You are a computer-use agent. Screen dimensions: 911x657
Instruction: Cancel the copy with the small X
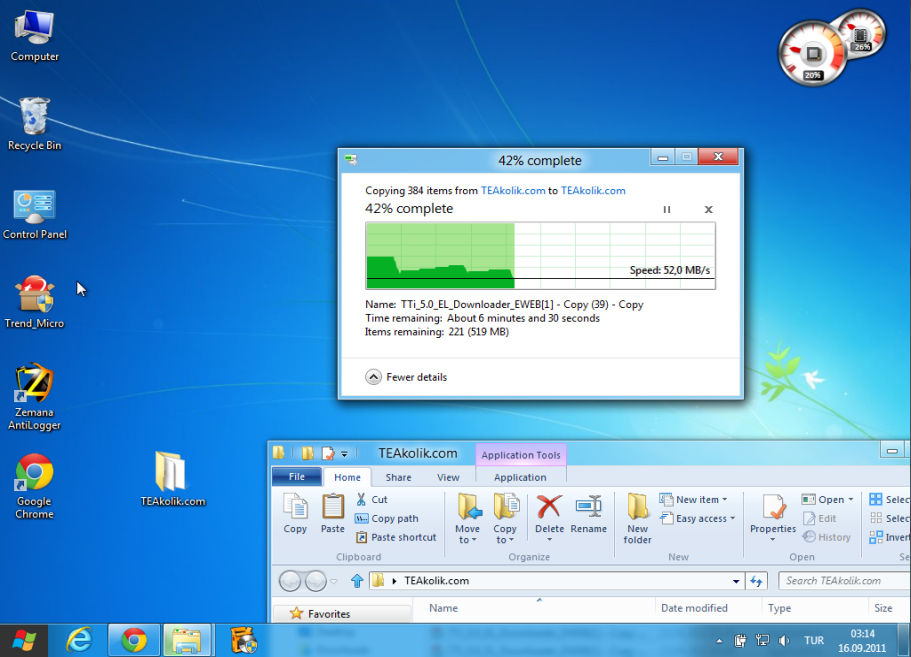[708, 210]
